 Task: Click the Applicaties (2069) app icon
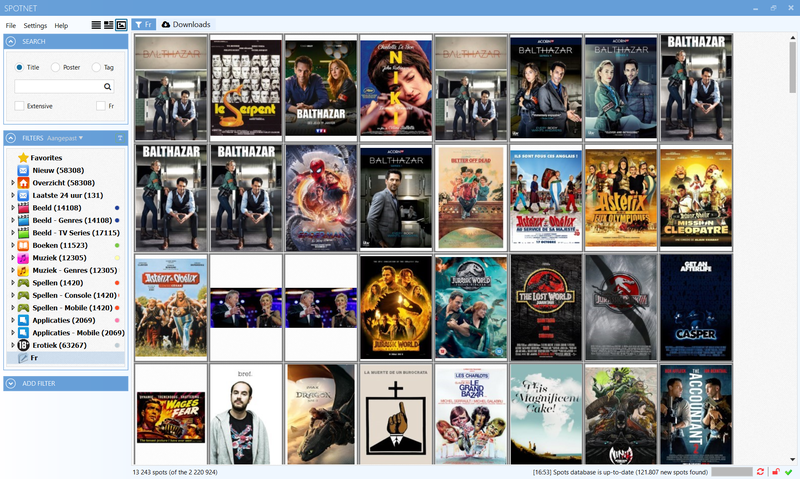pos(23,320)
